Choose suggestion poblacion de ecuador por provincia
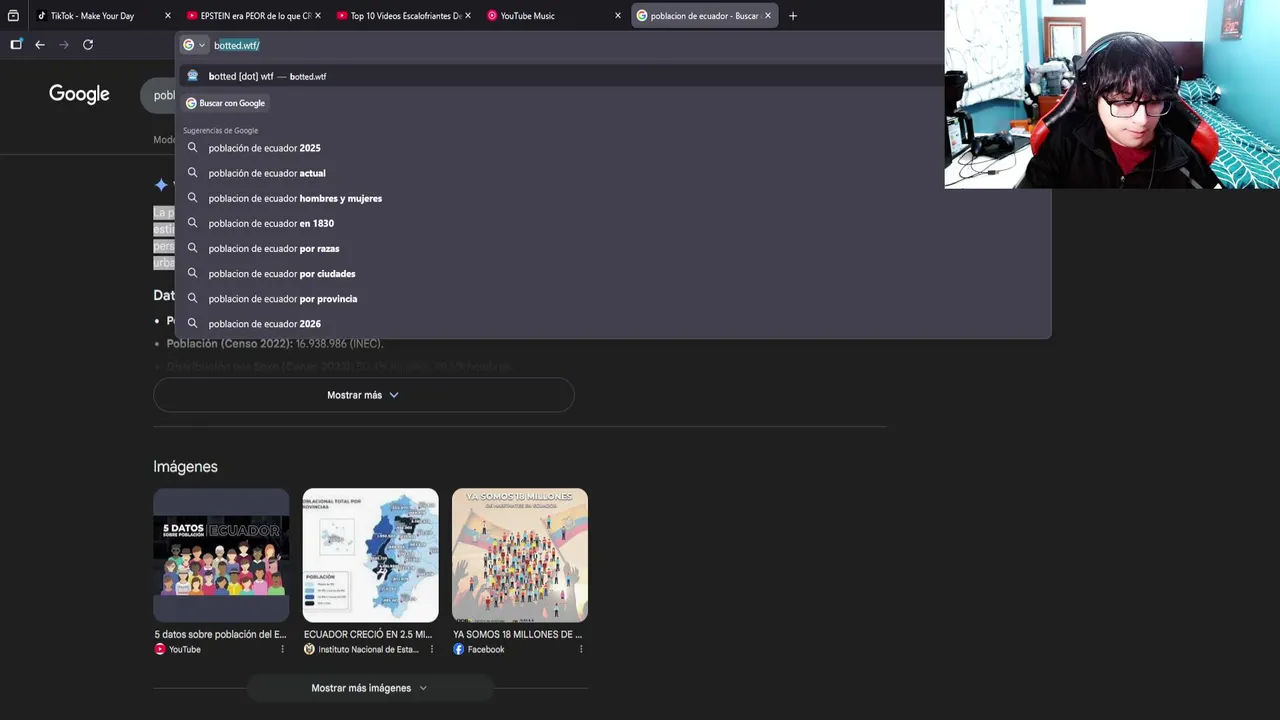Viewport: 1280px width, 720px height. pos(613,298)
